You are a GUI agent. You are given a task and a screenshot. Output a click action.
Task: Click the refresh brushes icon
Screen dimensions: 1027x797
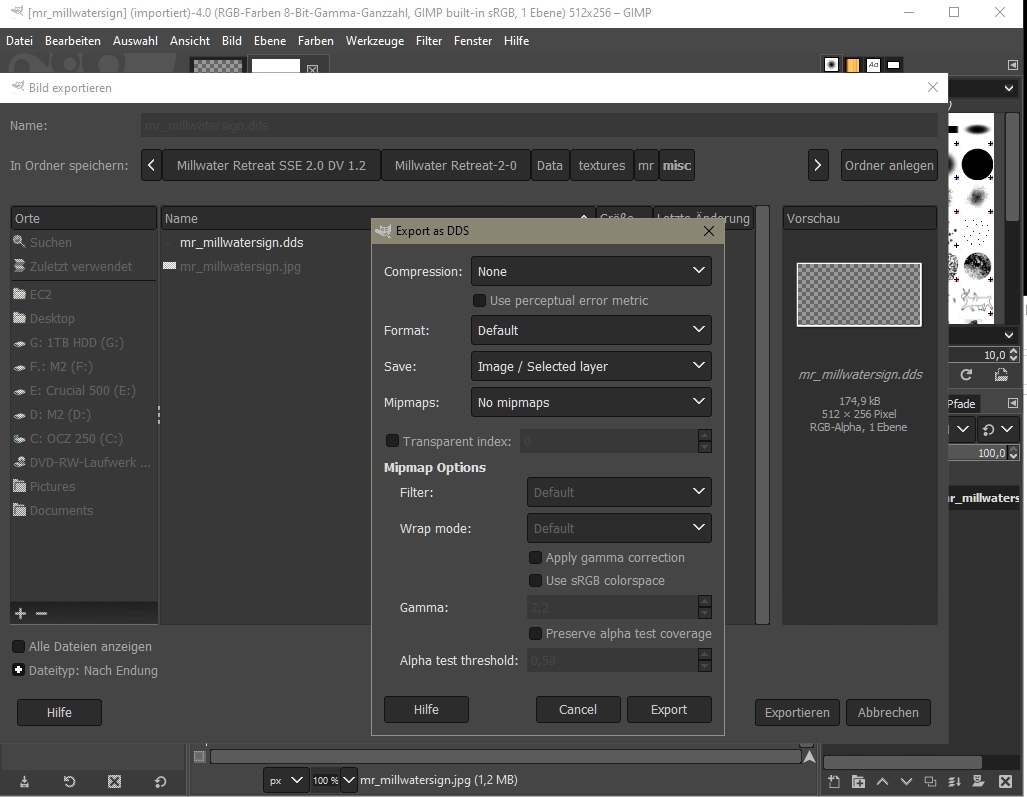[x=966, y=375]
